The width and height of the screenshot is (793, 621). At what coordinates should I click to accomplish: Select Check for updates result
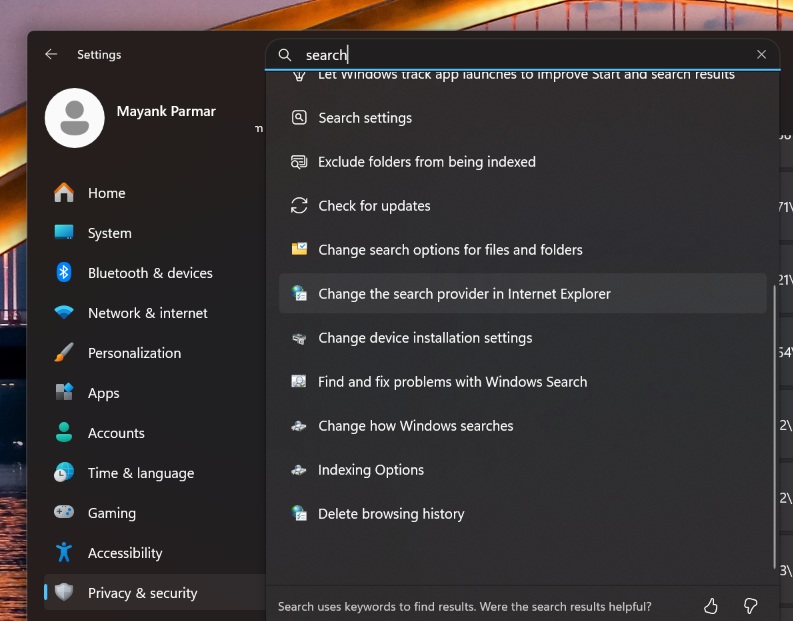click(x=522, y=206)
